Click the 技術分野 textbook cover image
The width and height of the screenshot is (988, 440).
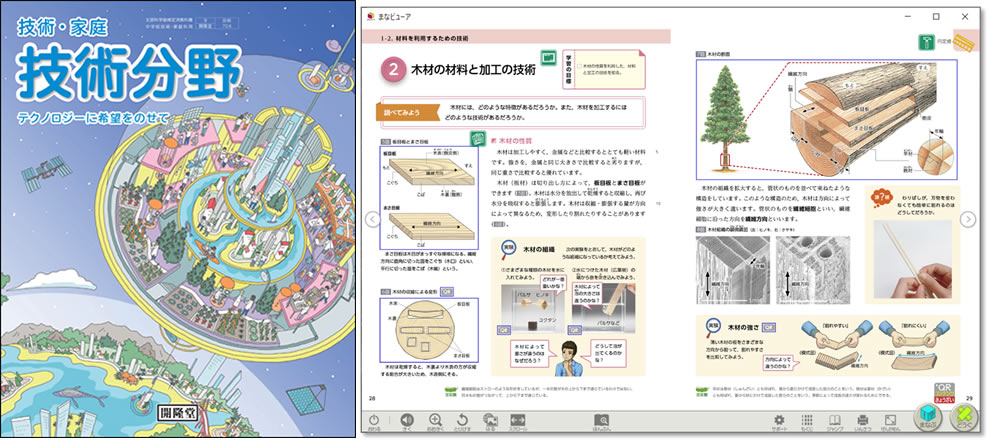click(177, 220)
